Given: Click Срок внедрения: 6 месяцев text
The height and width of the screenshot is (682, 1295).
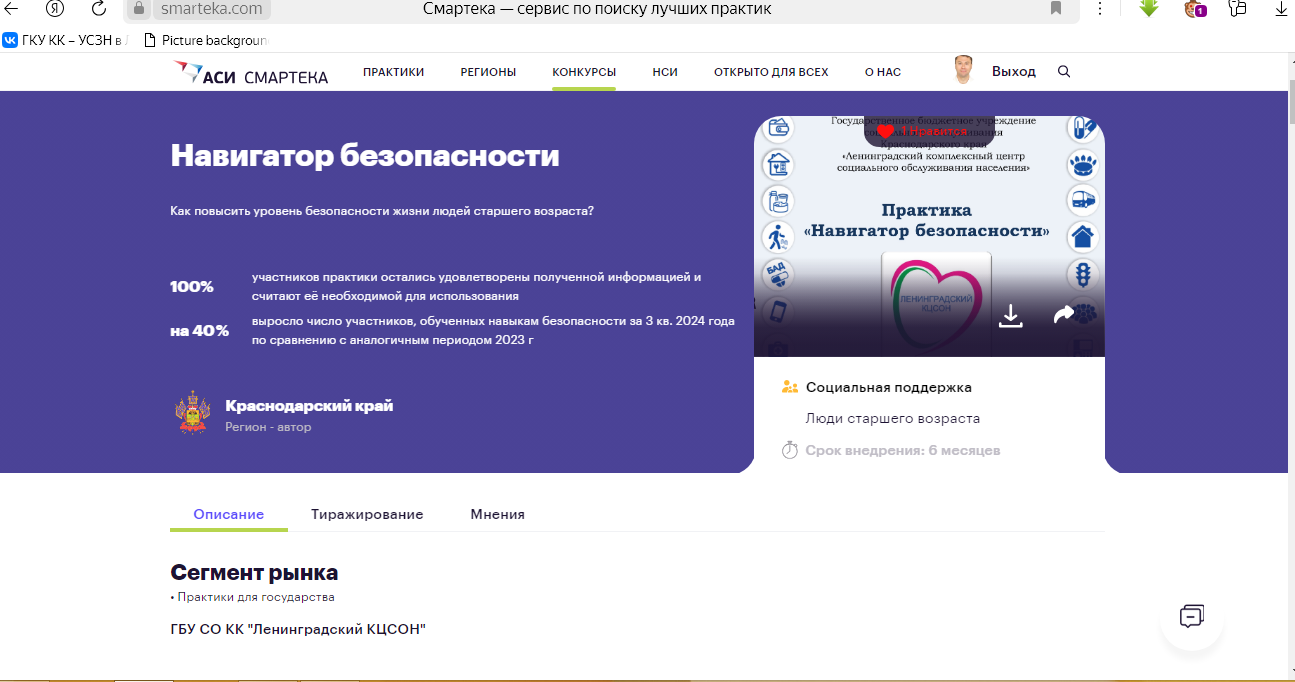Looking at the screenshot, I should click(x=903, y=450).
